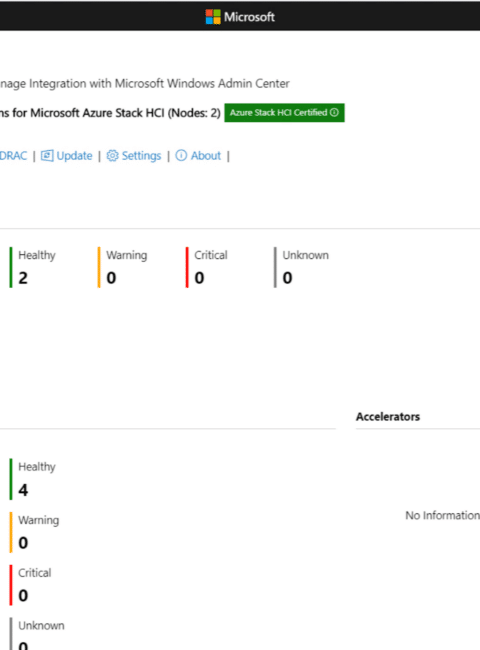
Task: Open the About link
Action: (206, 156)
